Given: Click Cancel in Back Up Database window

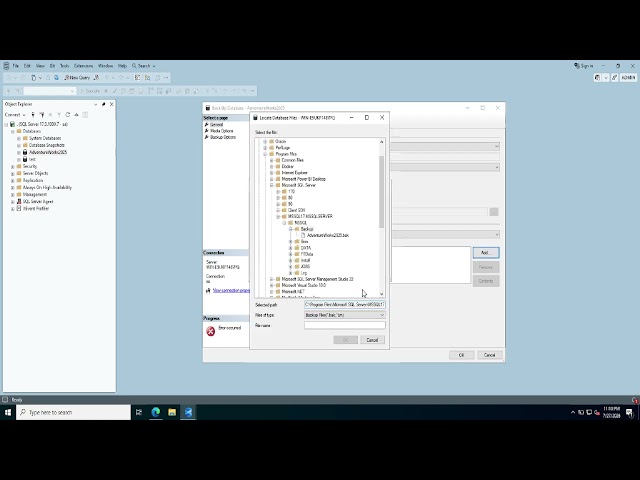Looking at the screenshot, I should click(489, 355).
